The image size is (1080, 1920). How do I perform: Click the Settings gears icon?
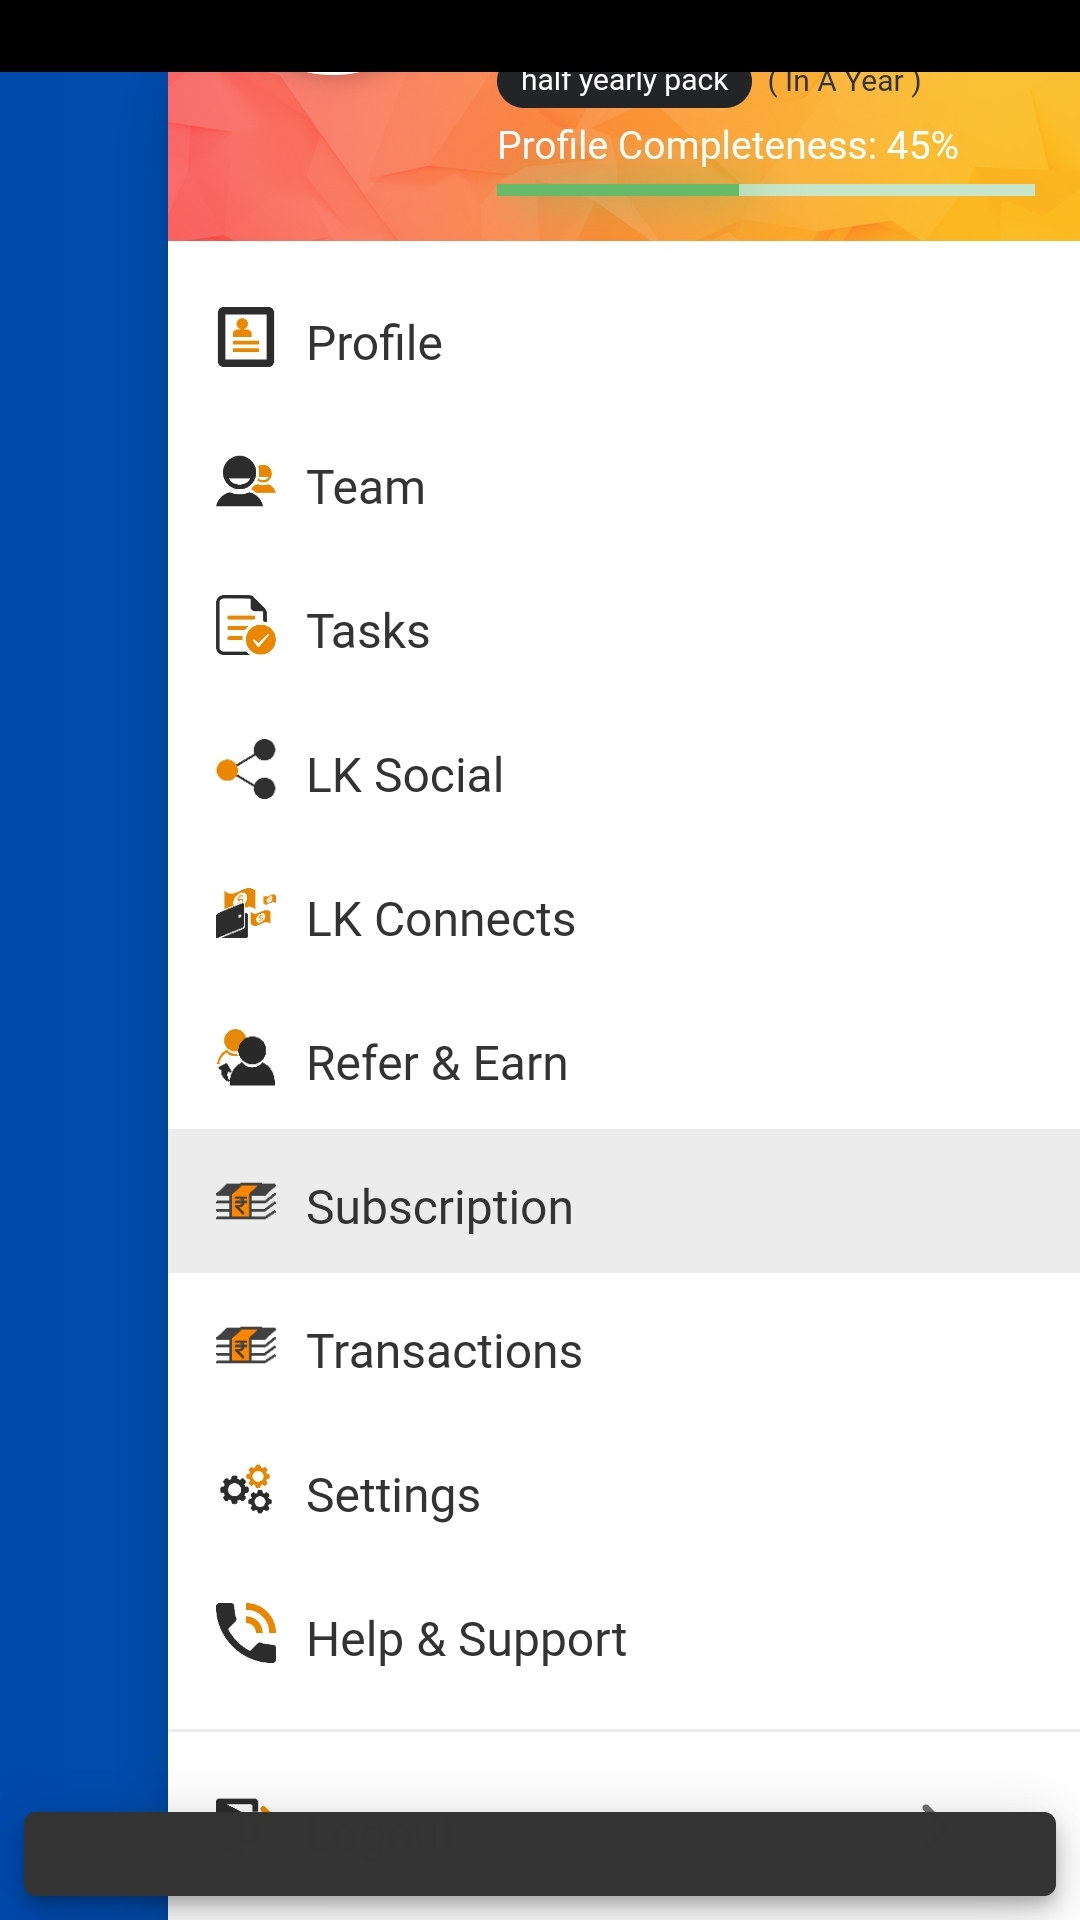pos(246,1490)
